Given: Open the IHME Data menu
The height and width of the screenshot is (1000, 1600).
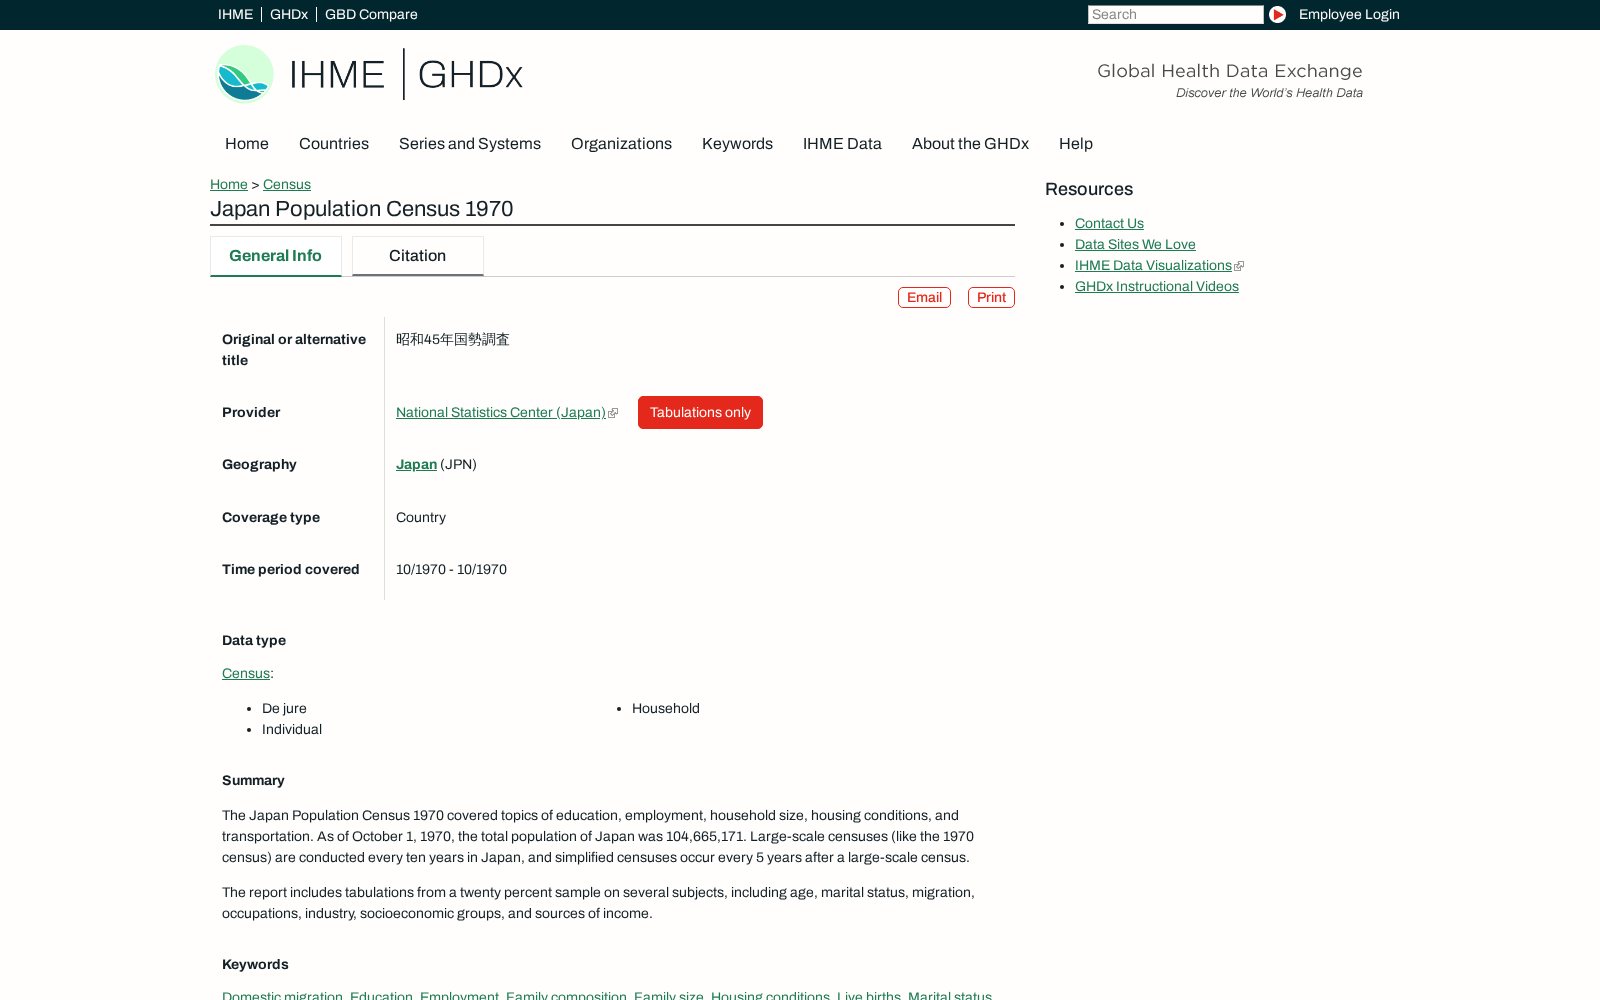Looking at the screenshot, I should point(842,144).
